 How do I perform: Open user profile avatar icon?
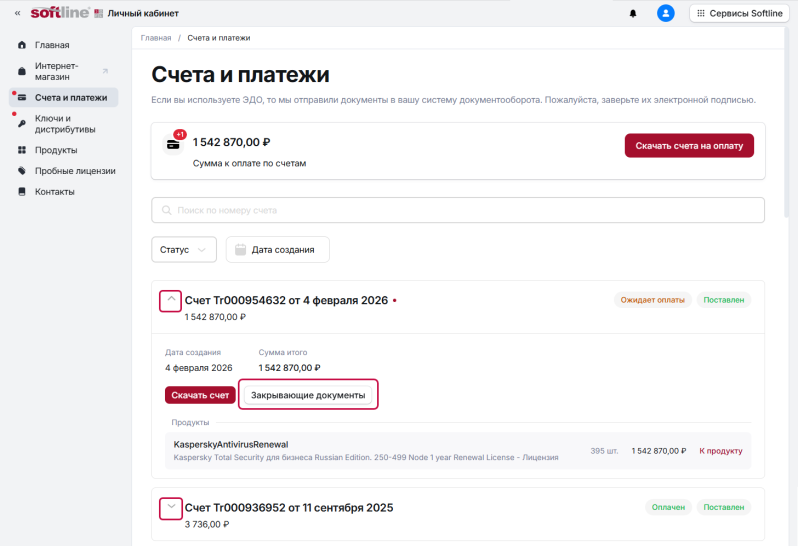(x=666, y=13)
